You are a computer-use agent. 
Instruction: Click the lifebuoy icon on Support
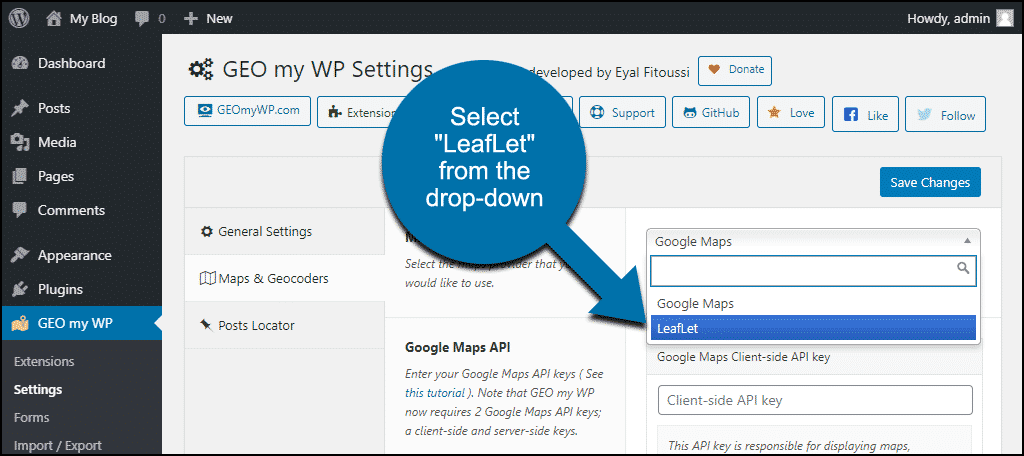point(597,112)
